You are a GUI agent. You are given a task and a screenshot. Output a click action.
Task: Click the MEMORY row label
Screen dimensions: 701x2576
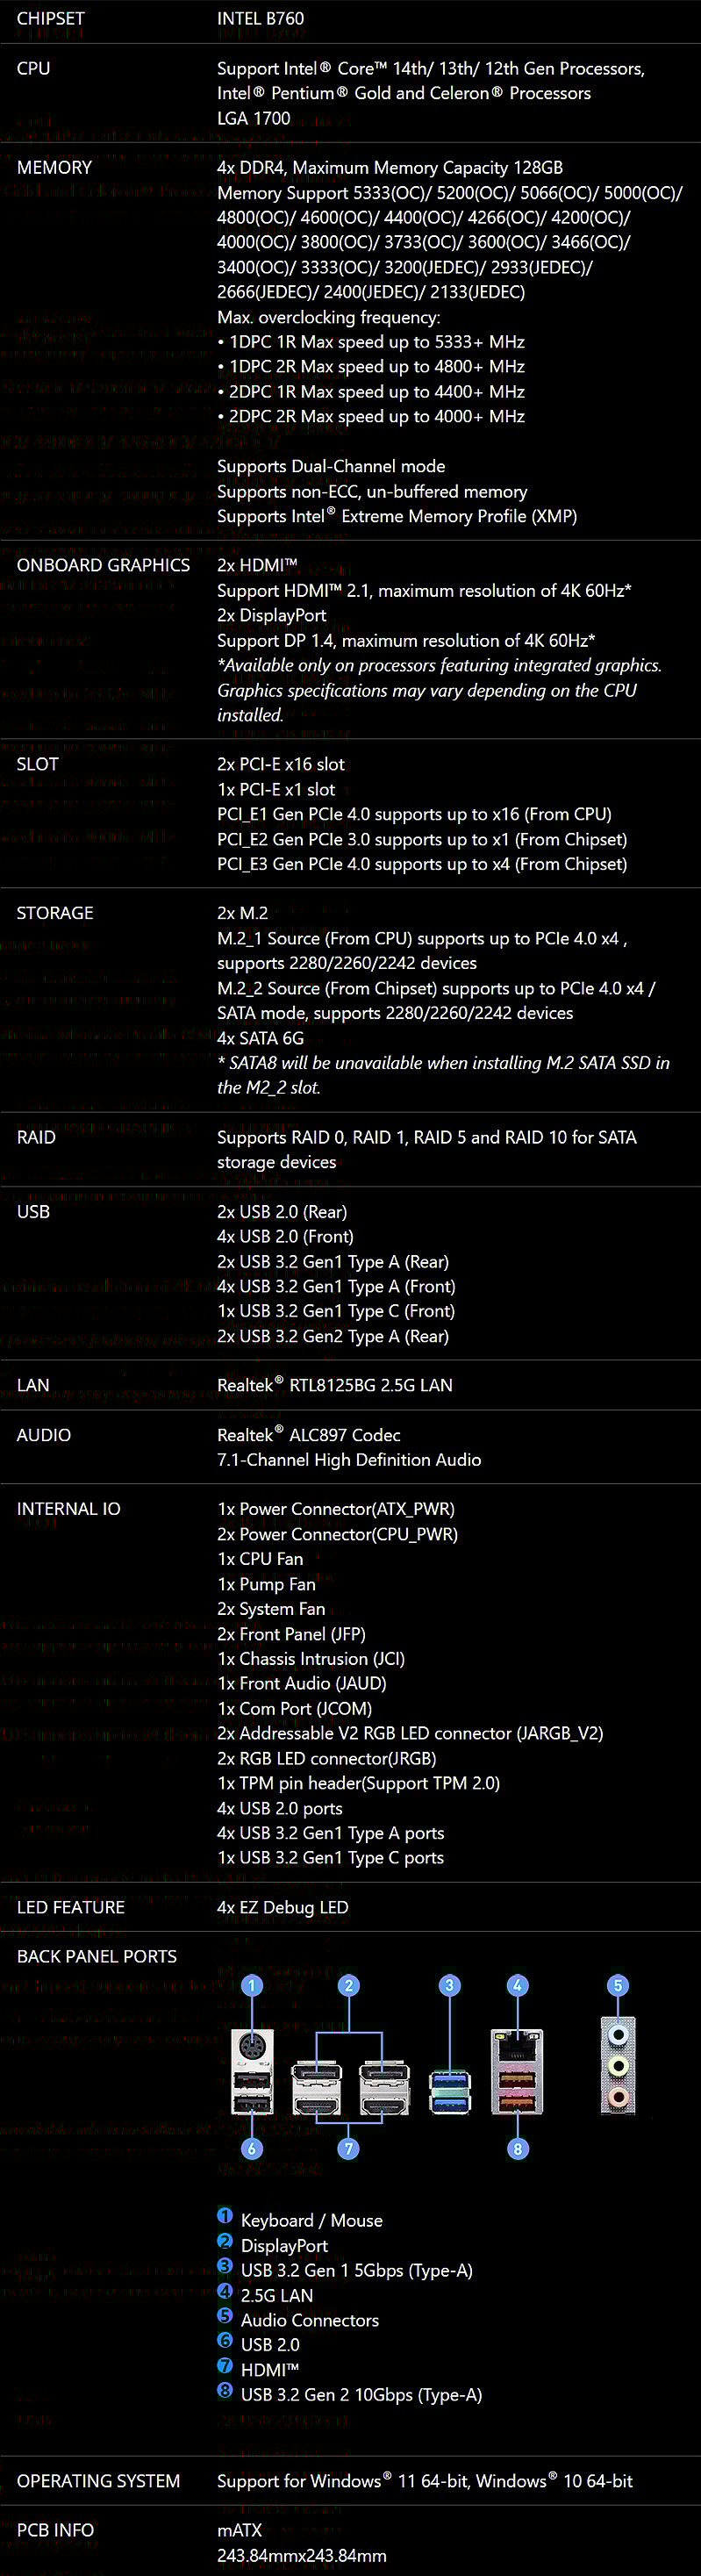(x=54, y=168)
